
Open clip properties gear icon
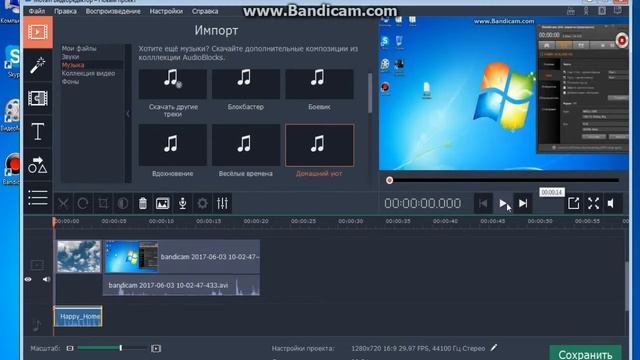pos(202,203)
